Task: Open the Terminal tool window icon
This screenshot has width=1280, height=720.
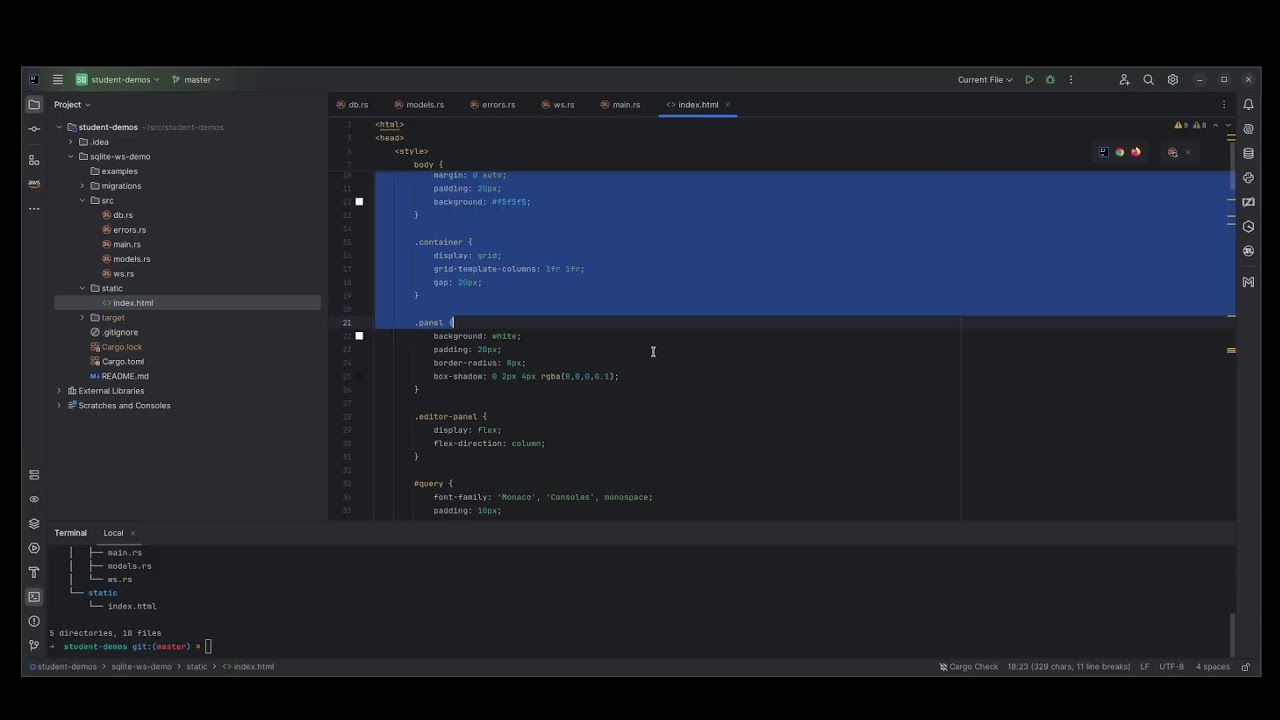Action: coord(34,597)
